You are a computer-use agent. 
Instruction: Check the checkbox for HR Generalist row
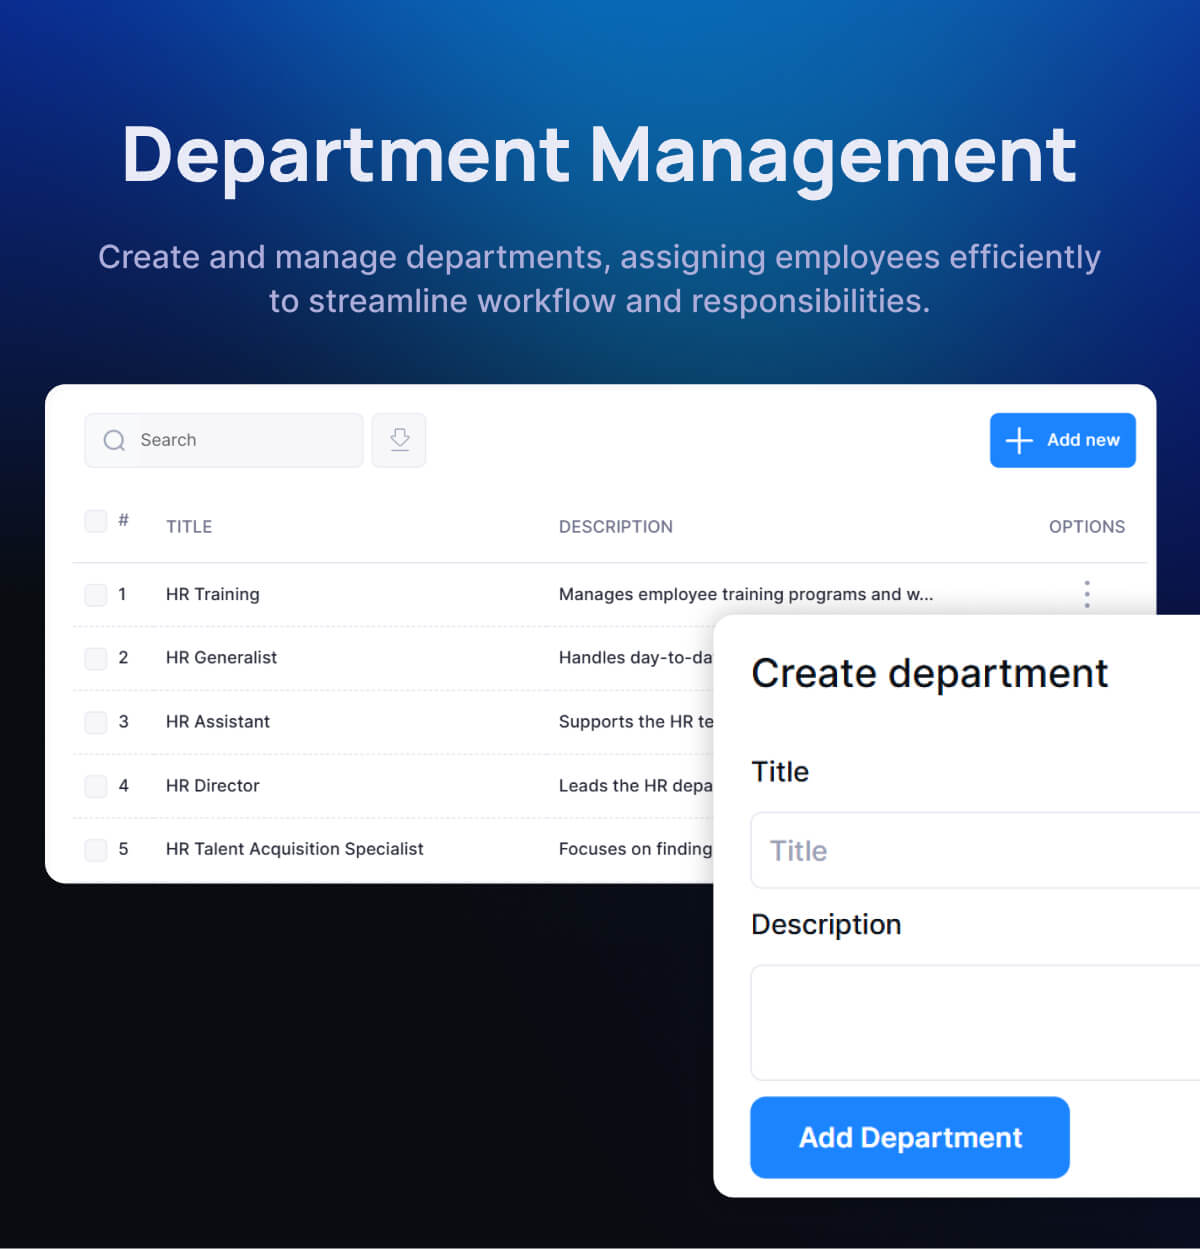[x=95, y=658]
